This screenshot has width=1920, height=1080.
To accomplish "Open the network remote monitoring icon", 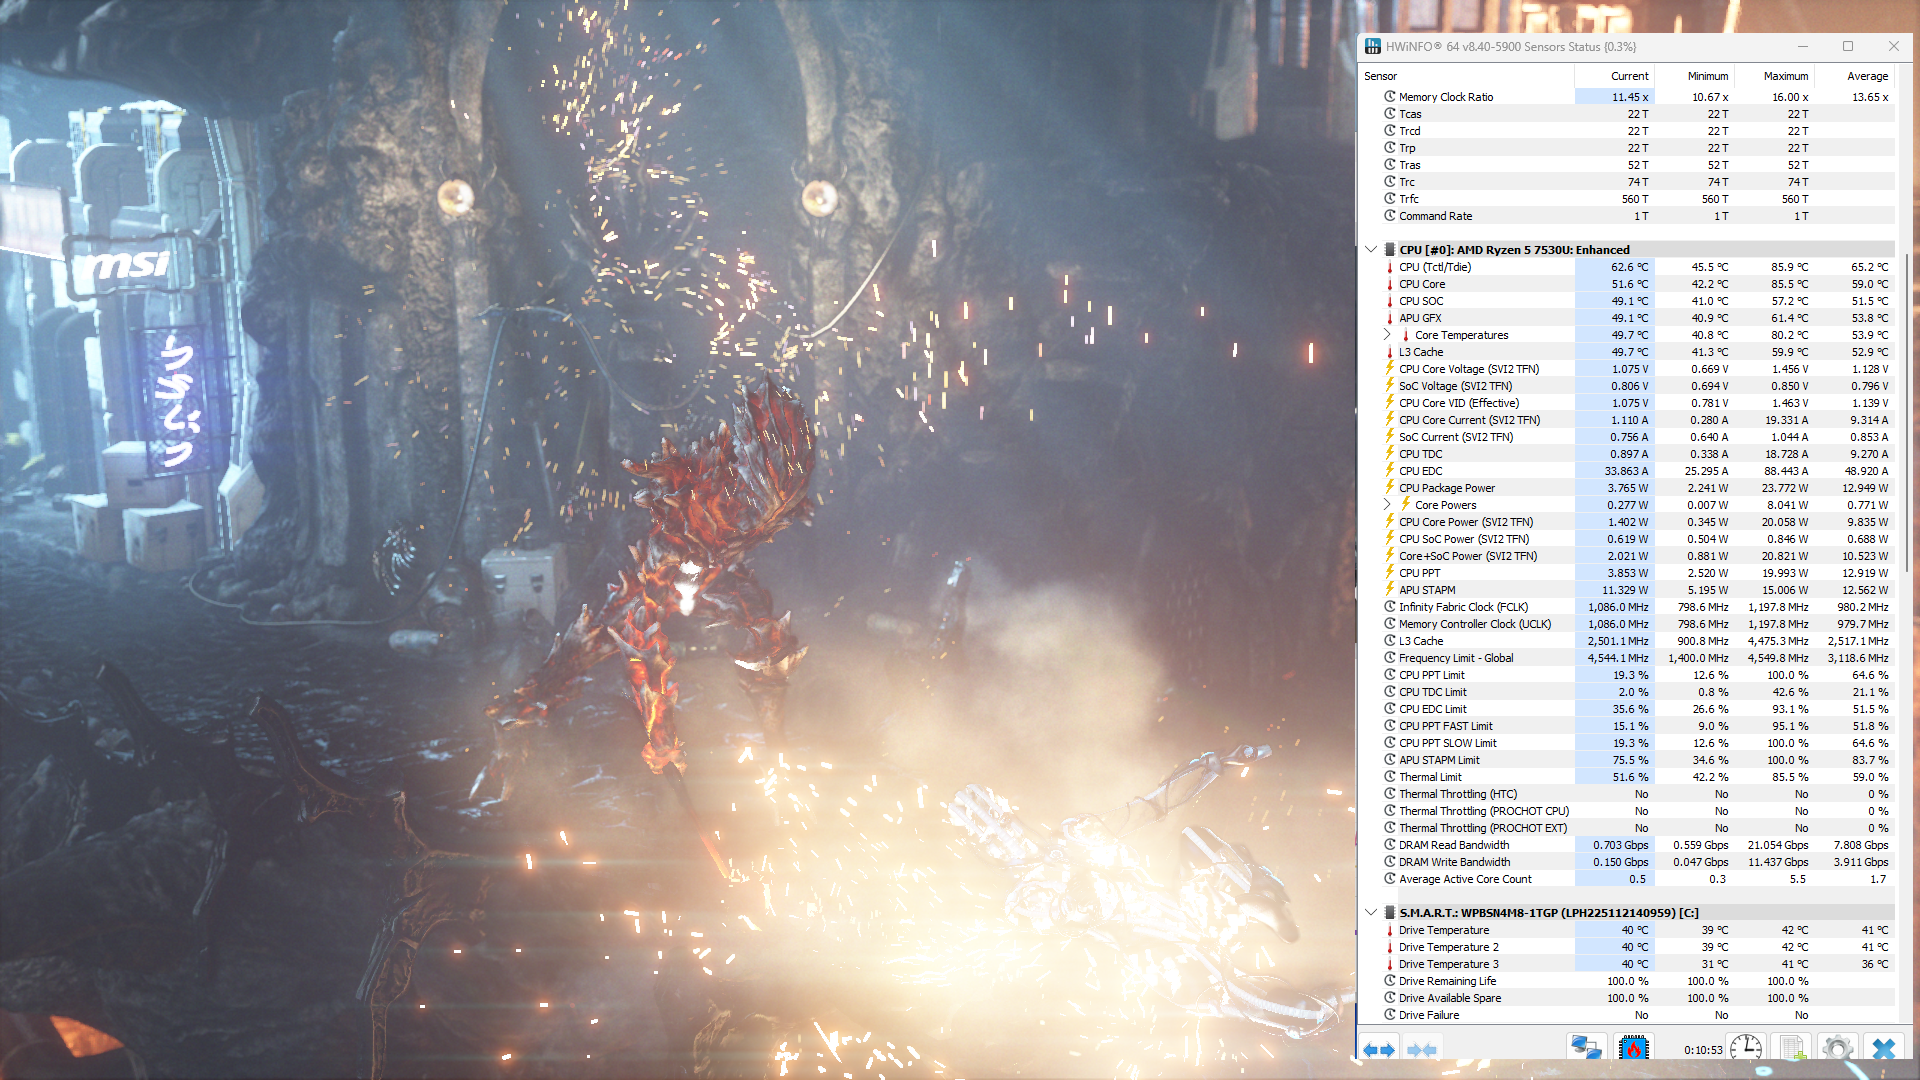I will click(1586, 1048).
